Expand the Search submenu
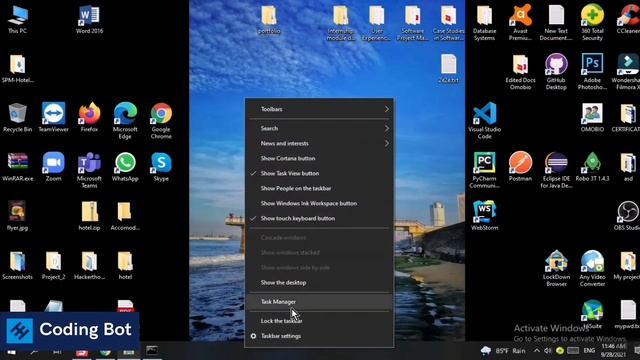The width and height of the screenshot is (640, 360). click(320, 128)
